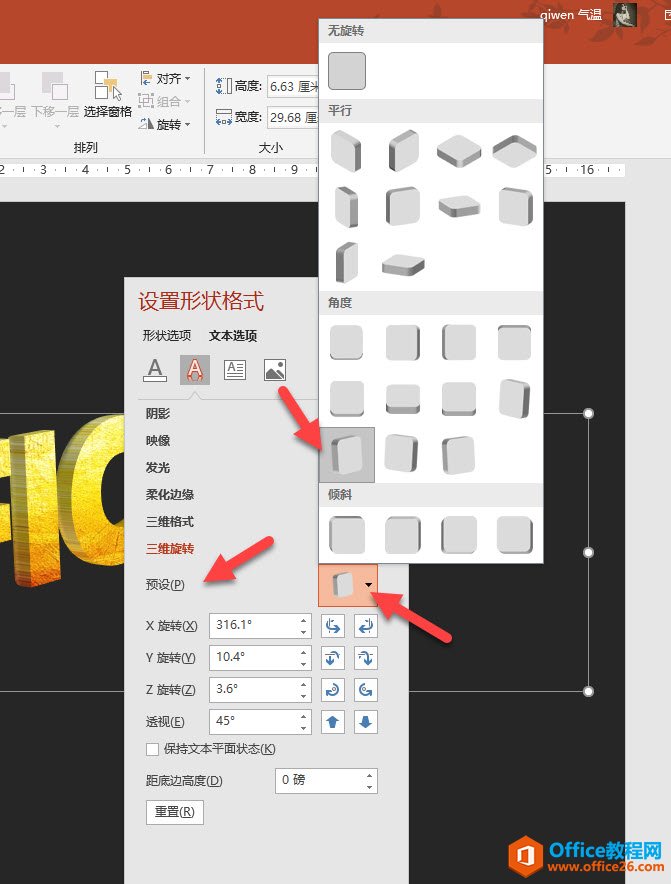Select the text effects icon
The image size is (671, 884).
point(195,370)
